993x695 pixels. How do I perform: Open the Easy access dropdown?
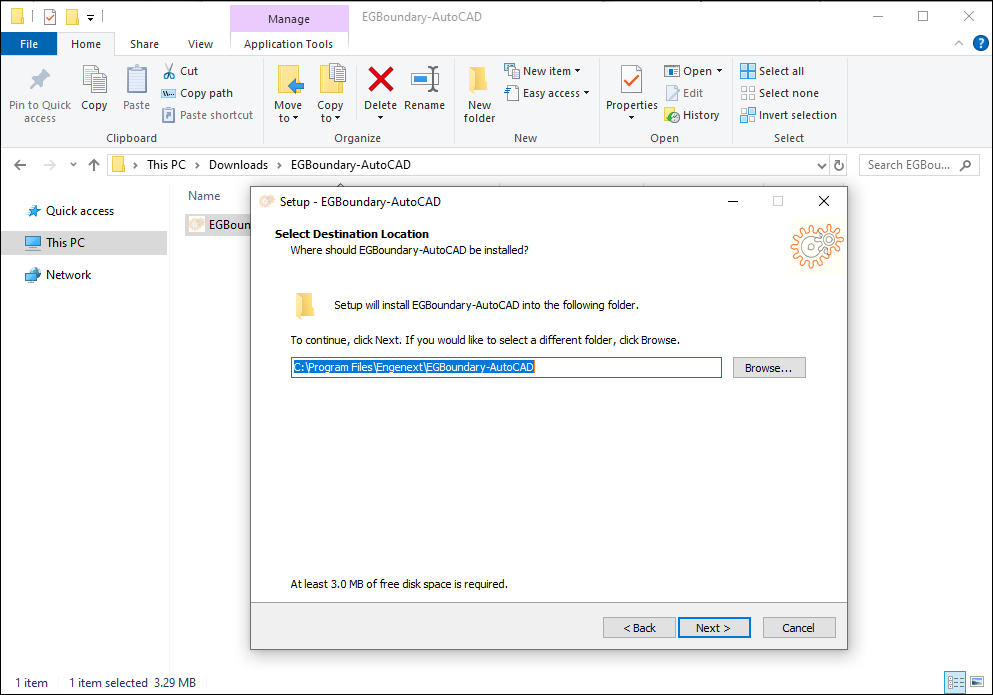[x=547, y=93]
